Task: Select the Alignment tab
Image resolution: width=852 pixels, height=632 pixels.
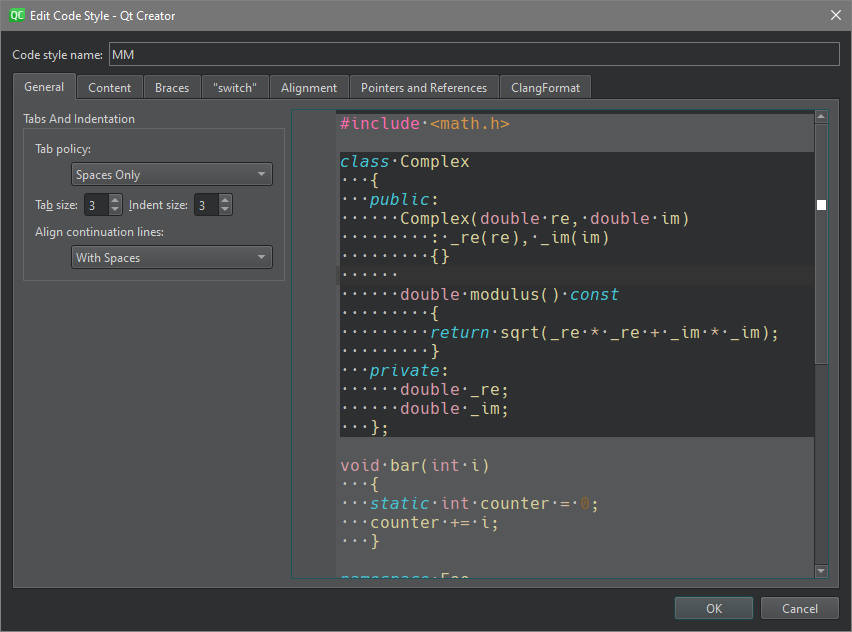Action: click(309, 88)
